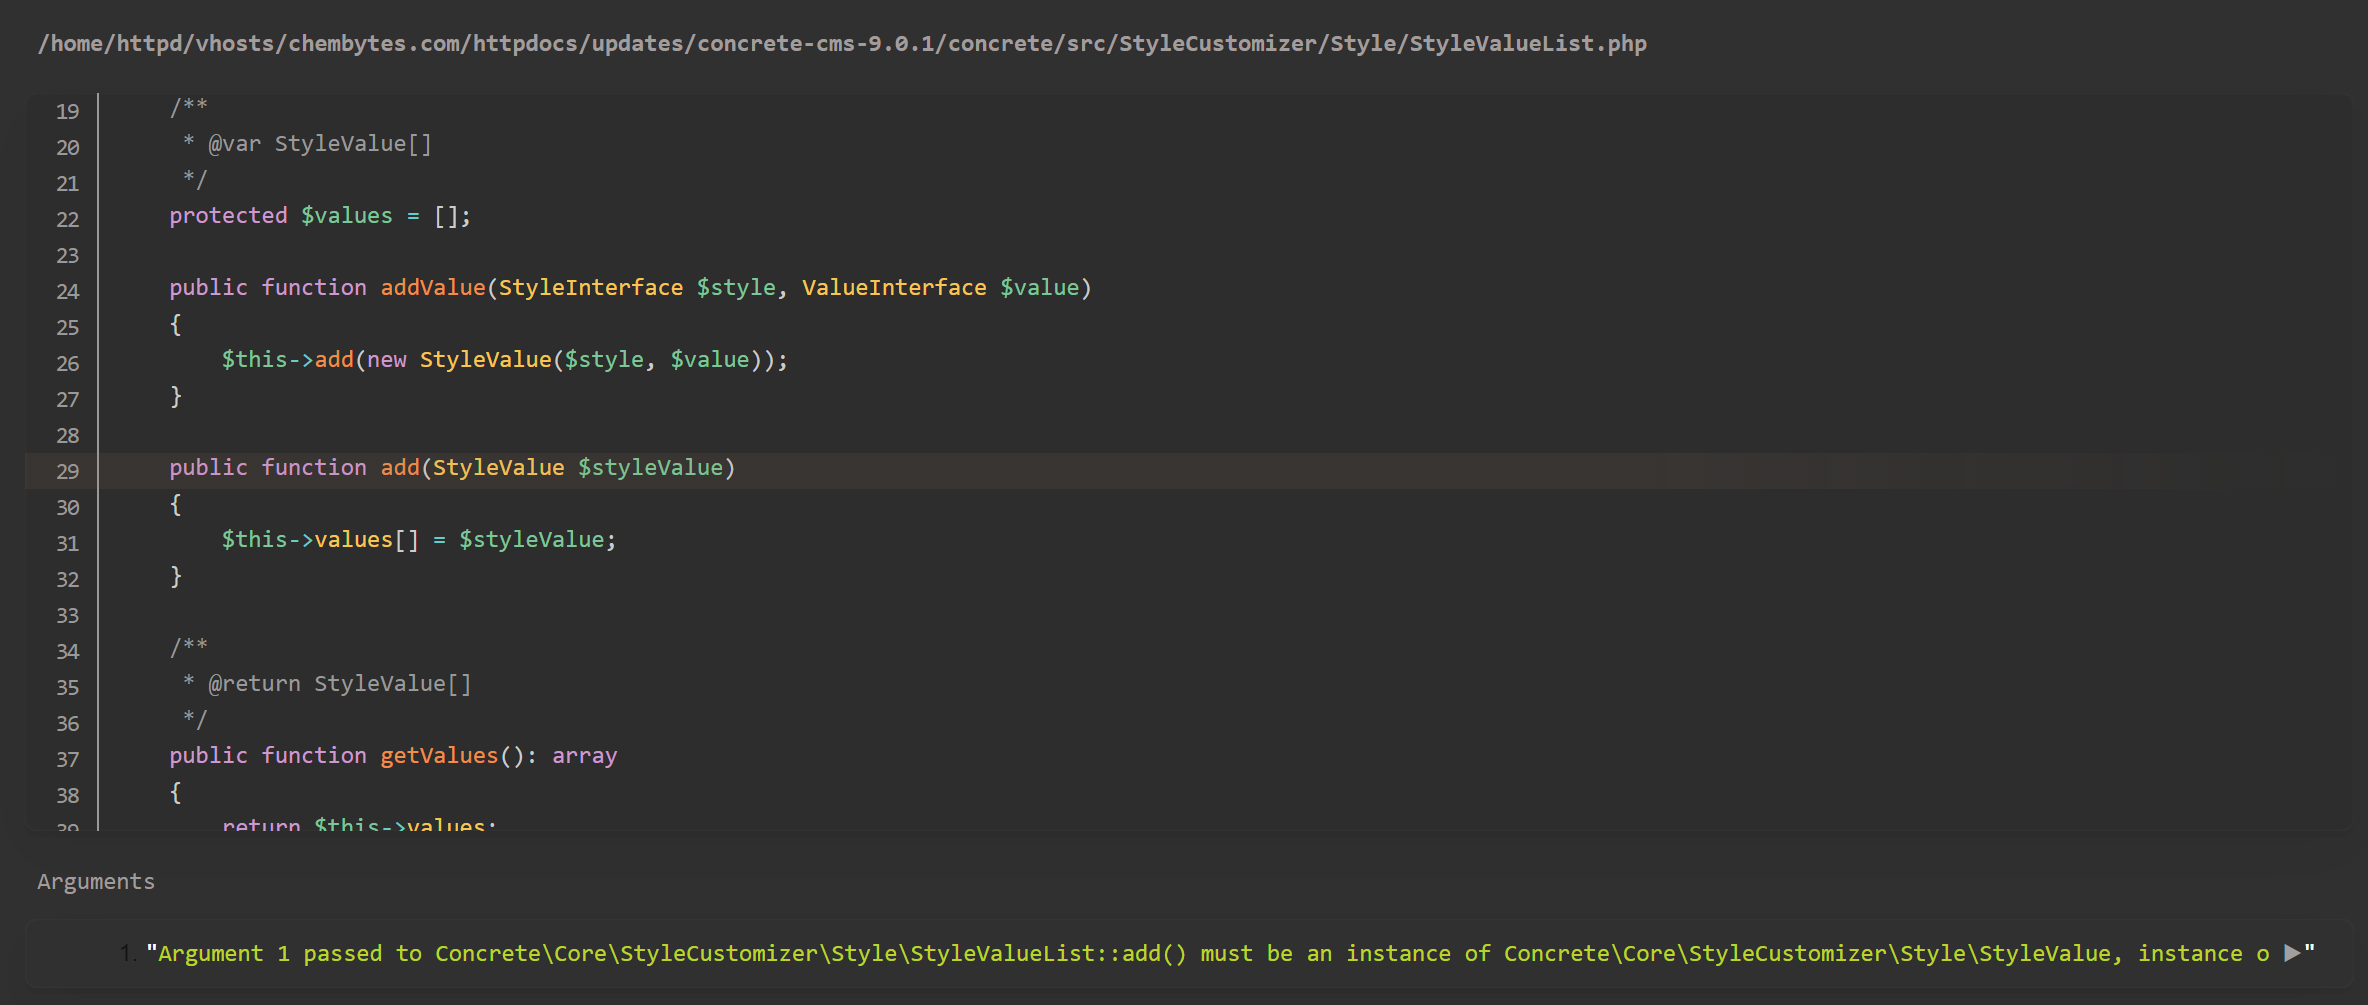Click argument entry number 1
Image resolution: width=2368 pixels, height=1005 pixels.
pos(1200,953)
